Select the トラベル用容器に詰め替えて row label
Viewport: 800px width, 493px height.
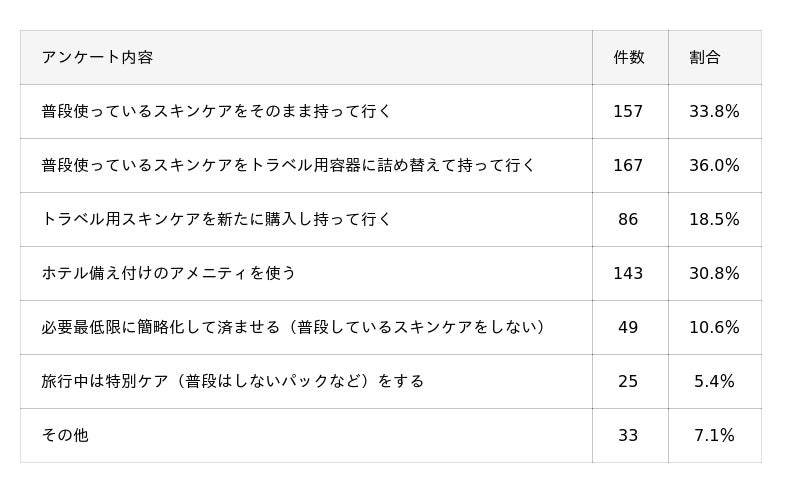tap(289, 166)
